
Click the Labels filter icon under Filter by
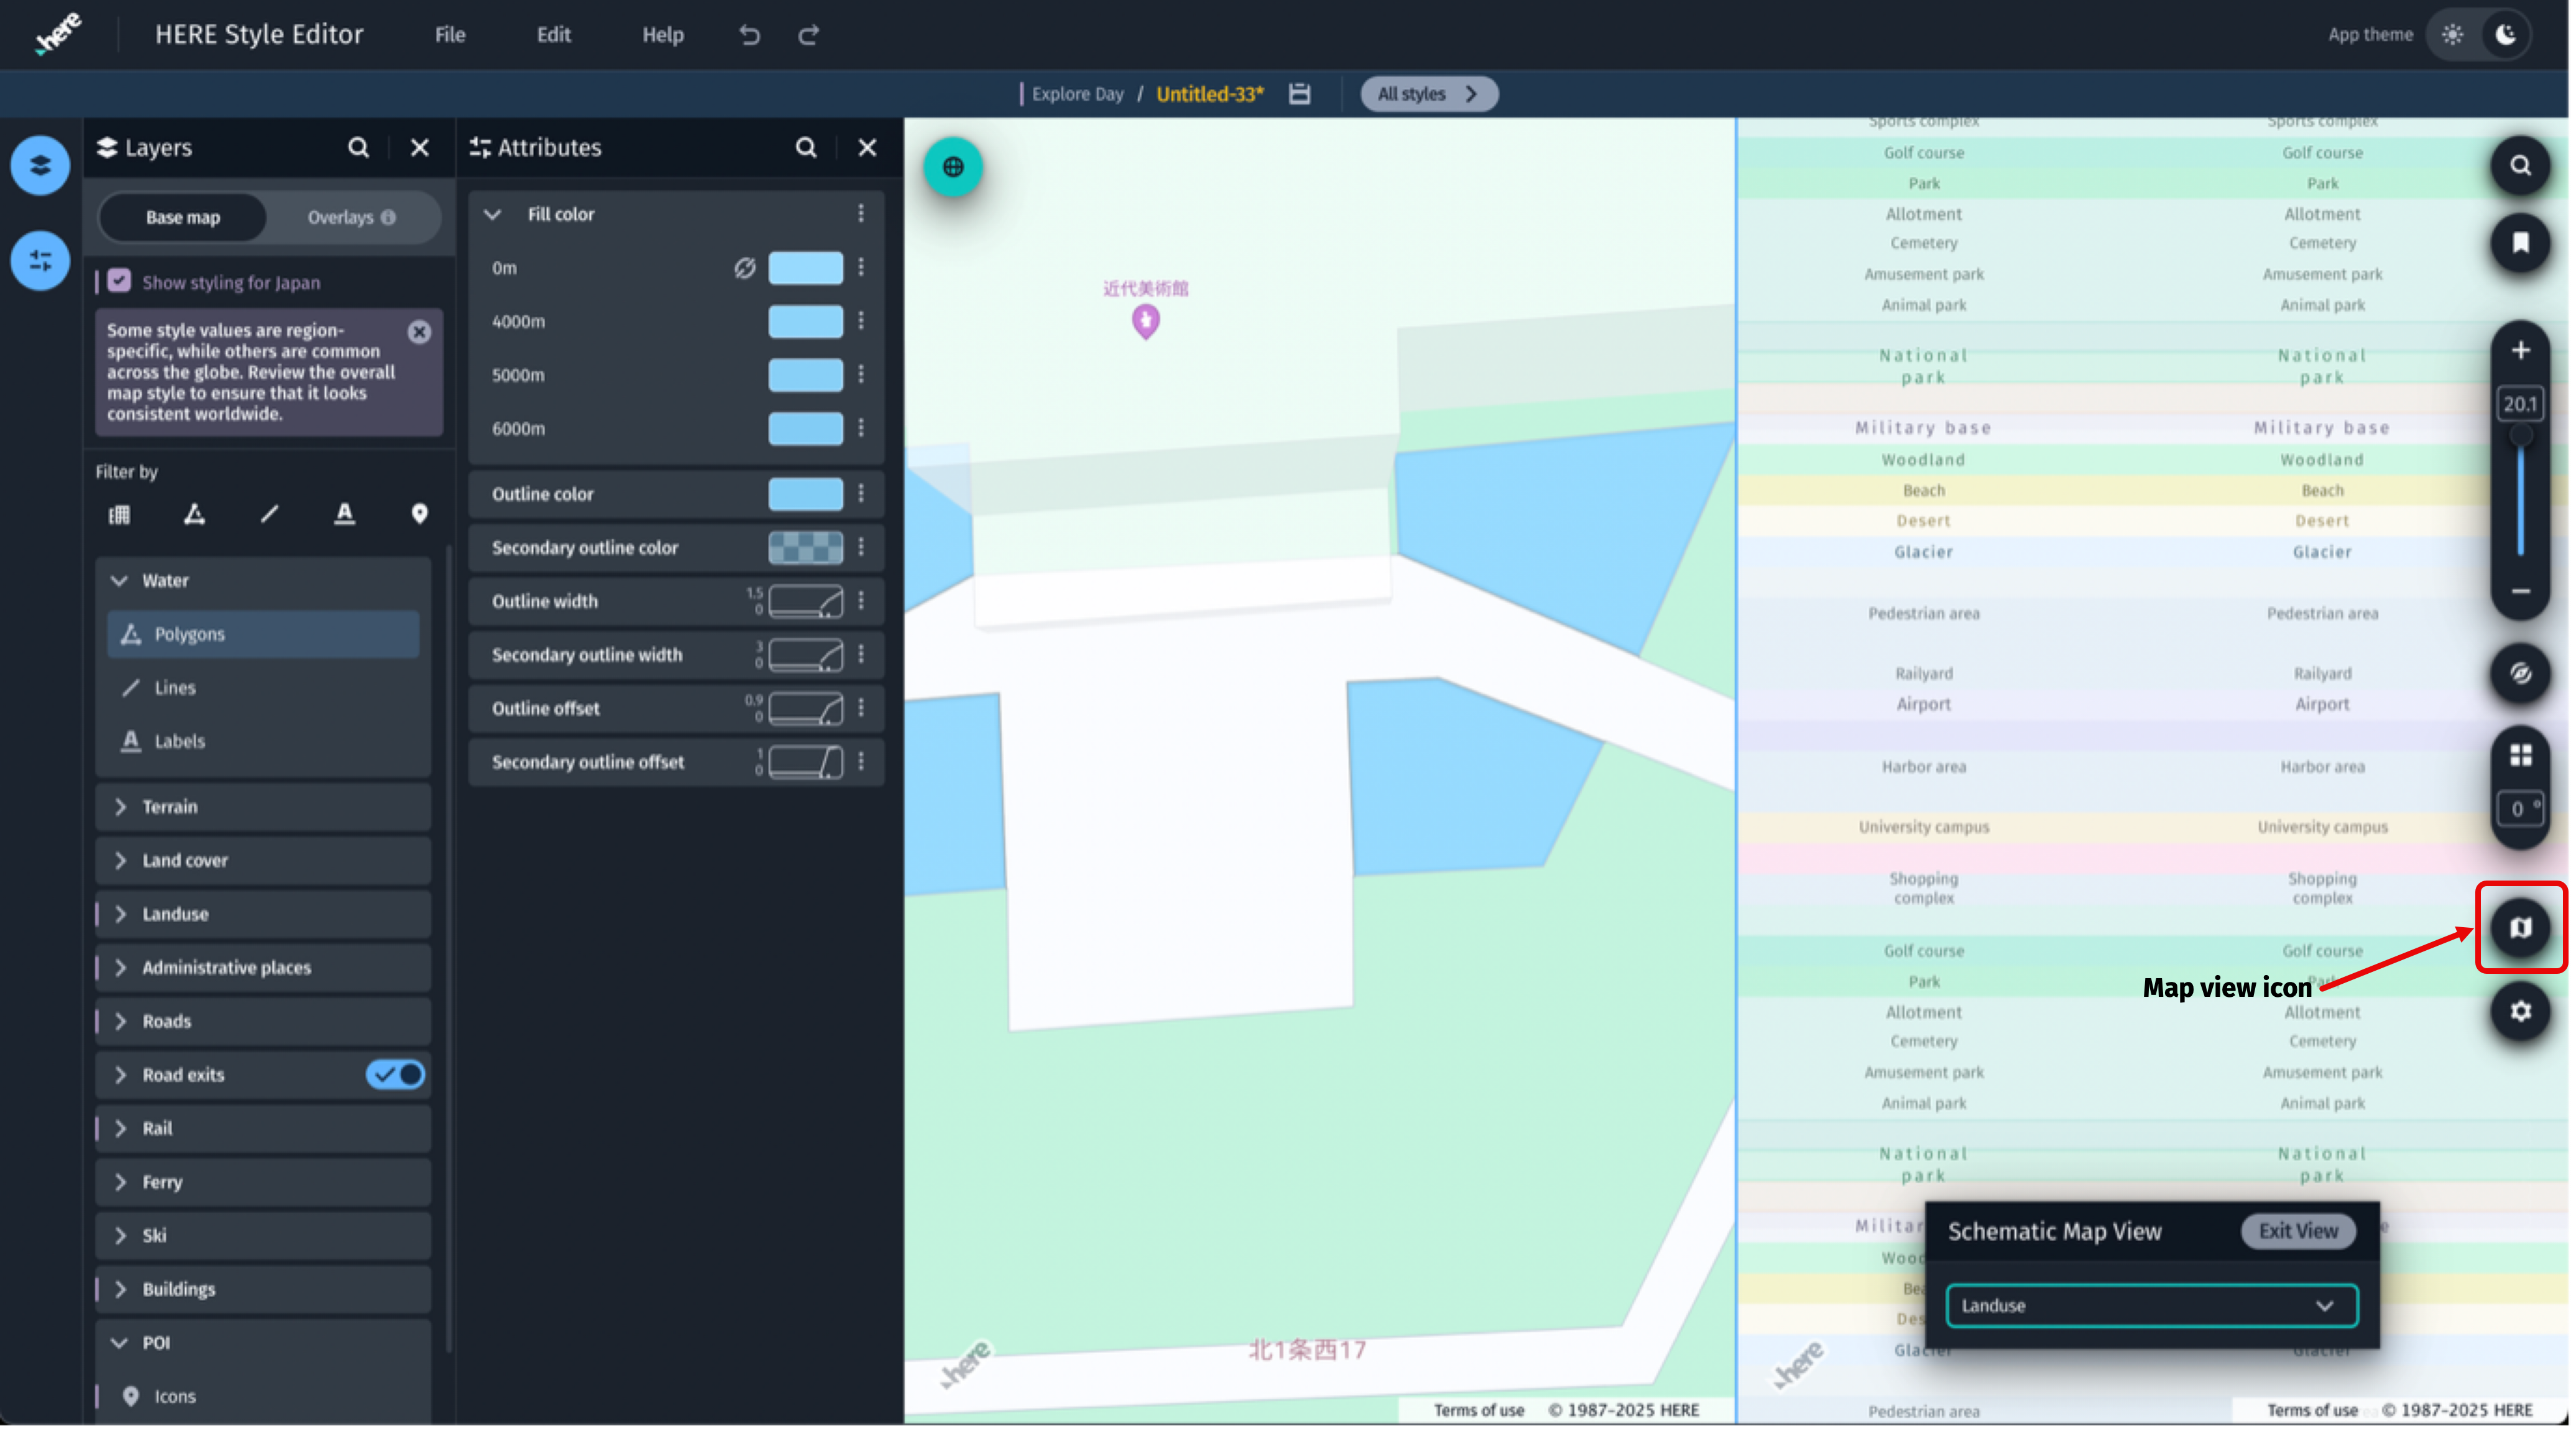[x=344, y=514]
